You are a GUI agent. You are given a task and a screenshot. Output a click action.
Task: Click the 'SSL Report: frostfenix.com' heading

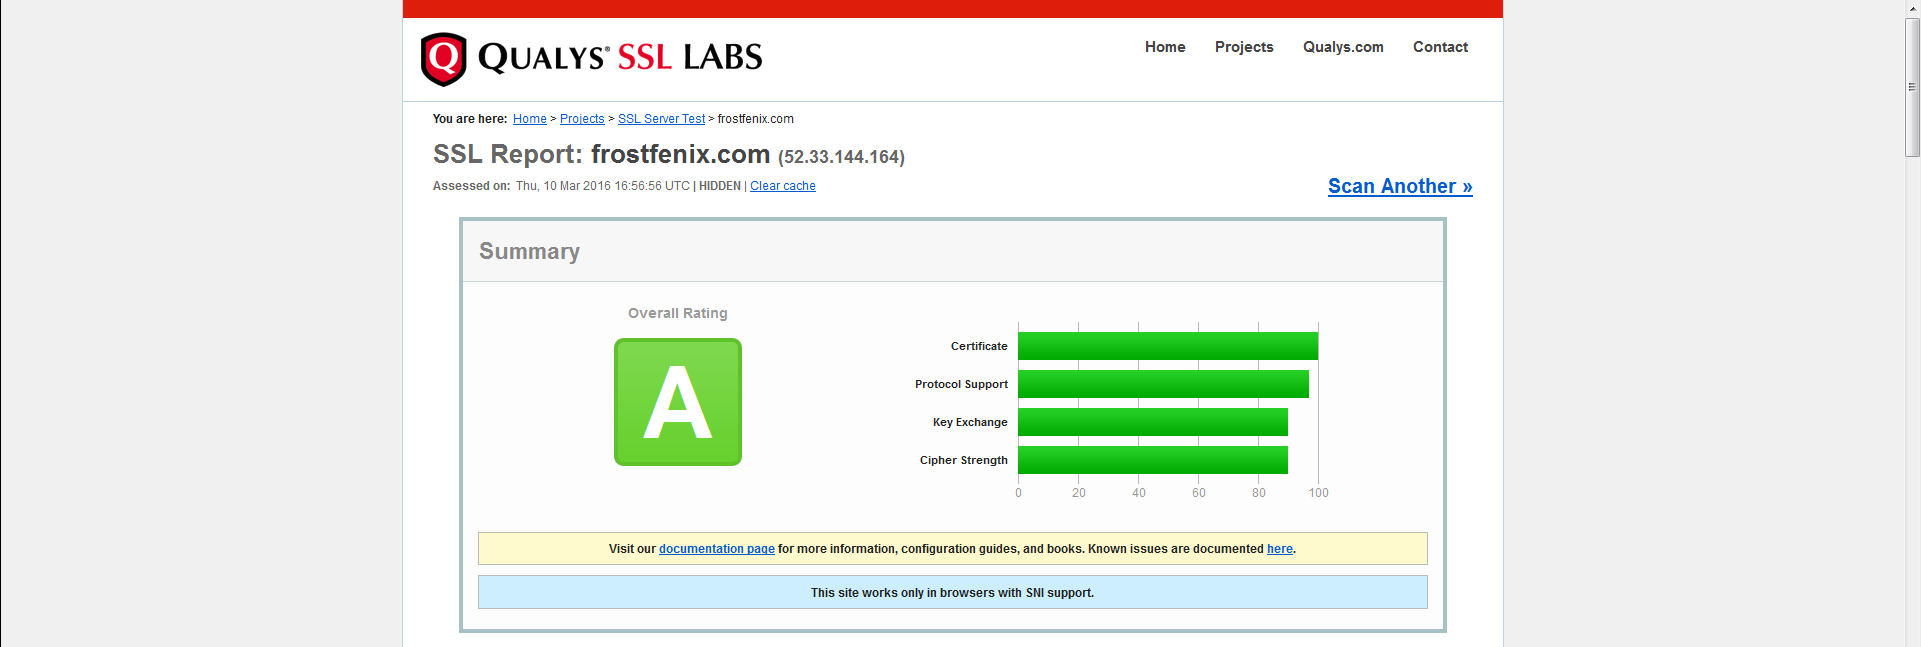pos(601,154)
